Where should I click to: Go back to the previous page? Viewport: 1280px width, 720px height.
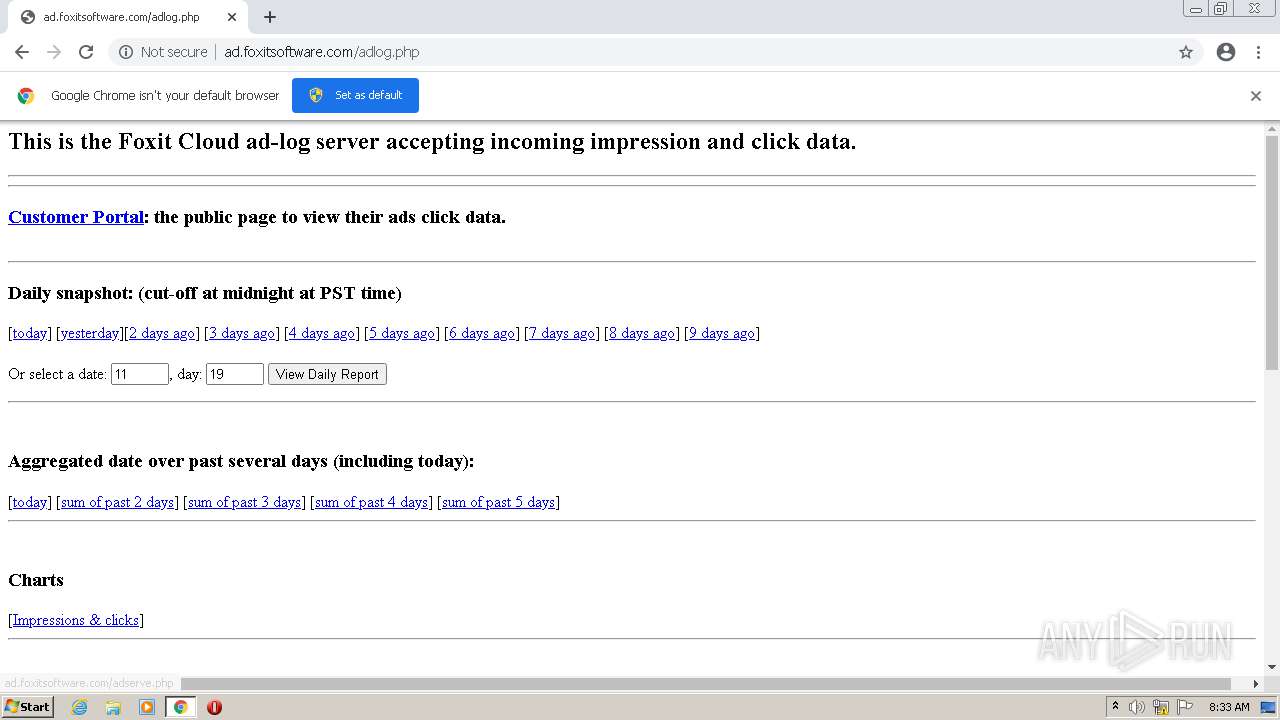(x=22, y=52)
